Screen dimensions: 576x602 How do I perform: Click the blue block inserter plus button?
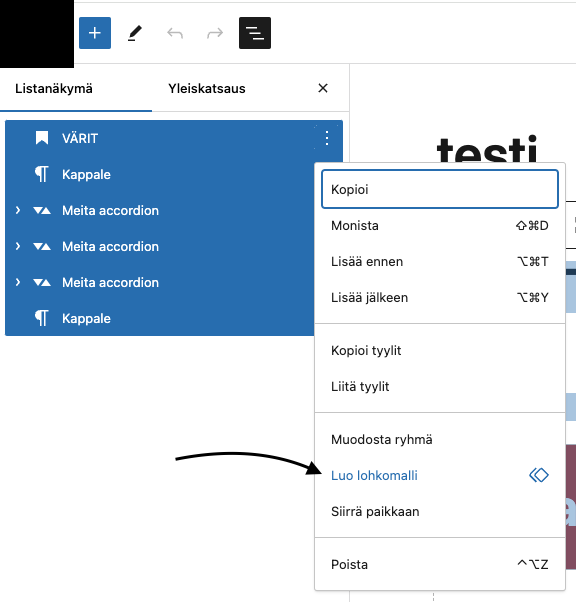[x=95, y=33]
